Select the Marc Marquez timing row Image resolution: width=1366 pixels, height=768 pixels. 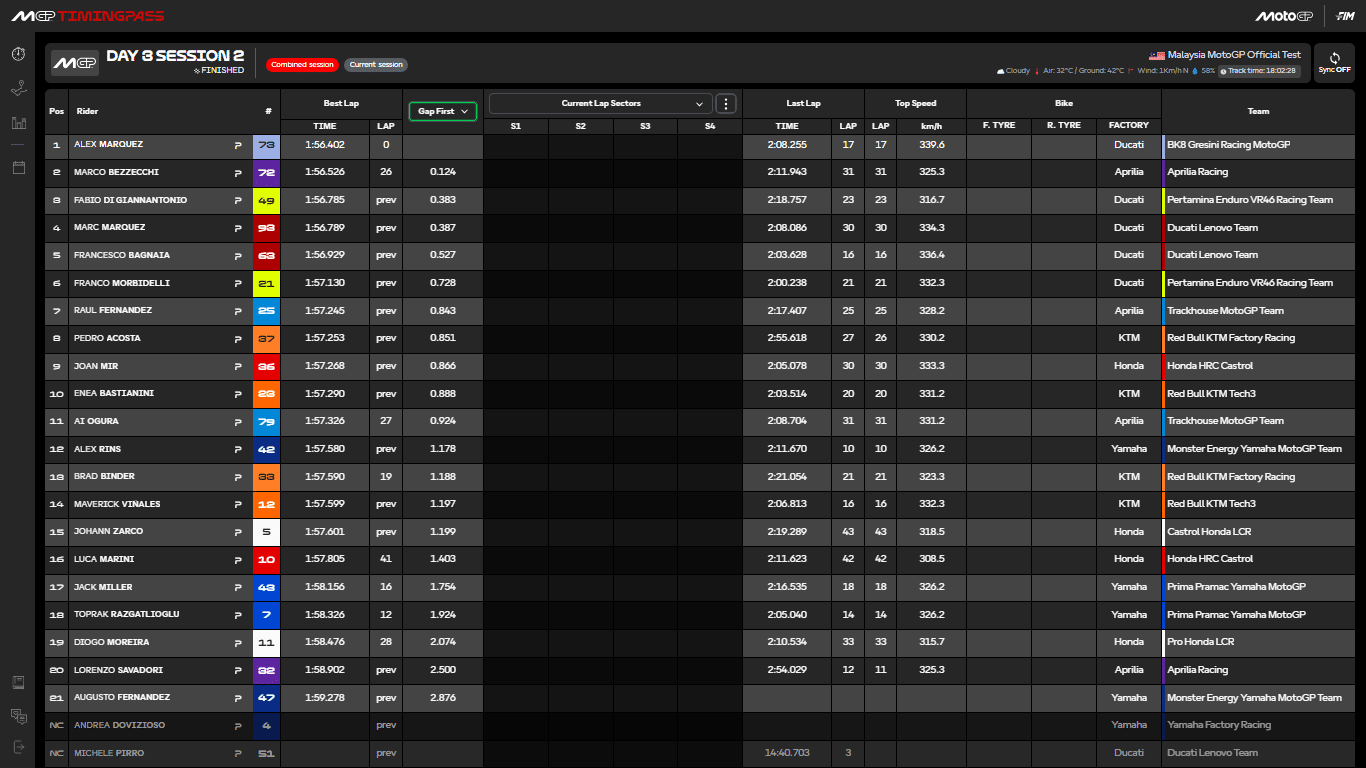(600, 227)
